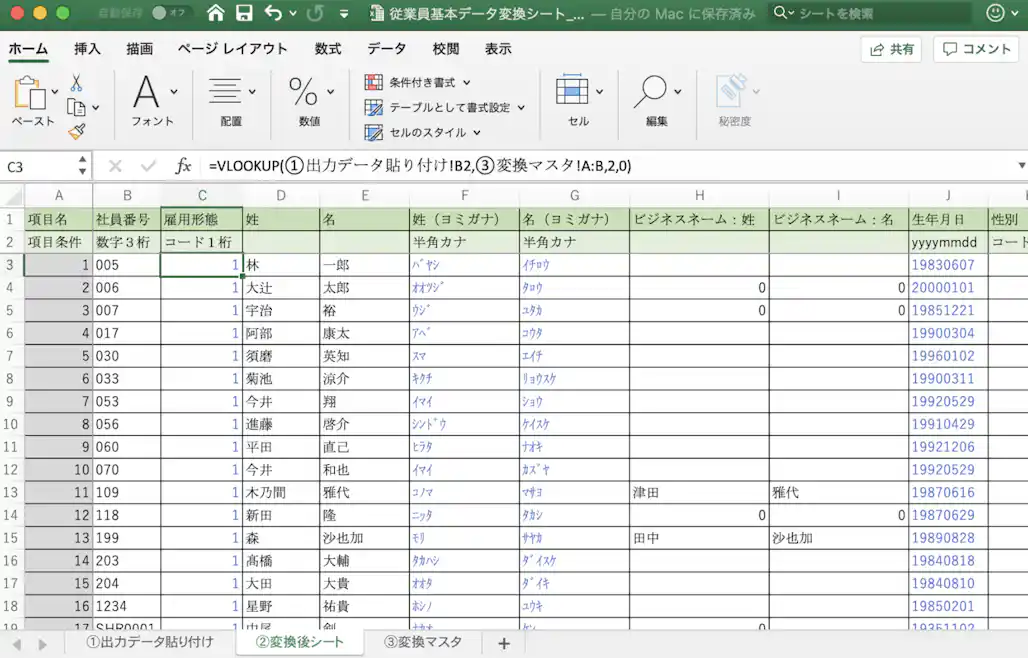Image resolution: width=1028 pixels, height=658 pixels.
Task: Expand the formula bar with its chevron
Action: point(1019,165)
